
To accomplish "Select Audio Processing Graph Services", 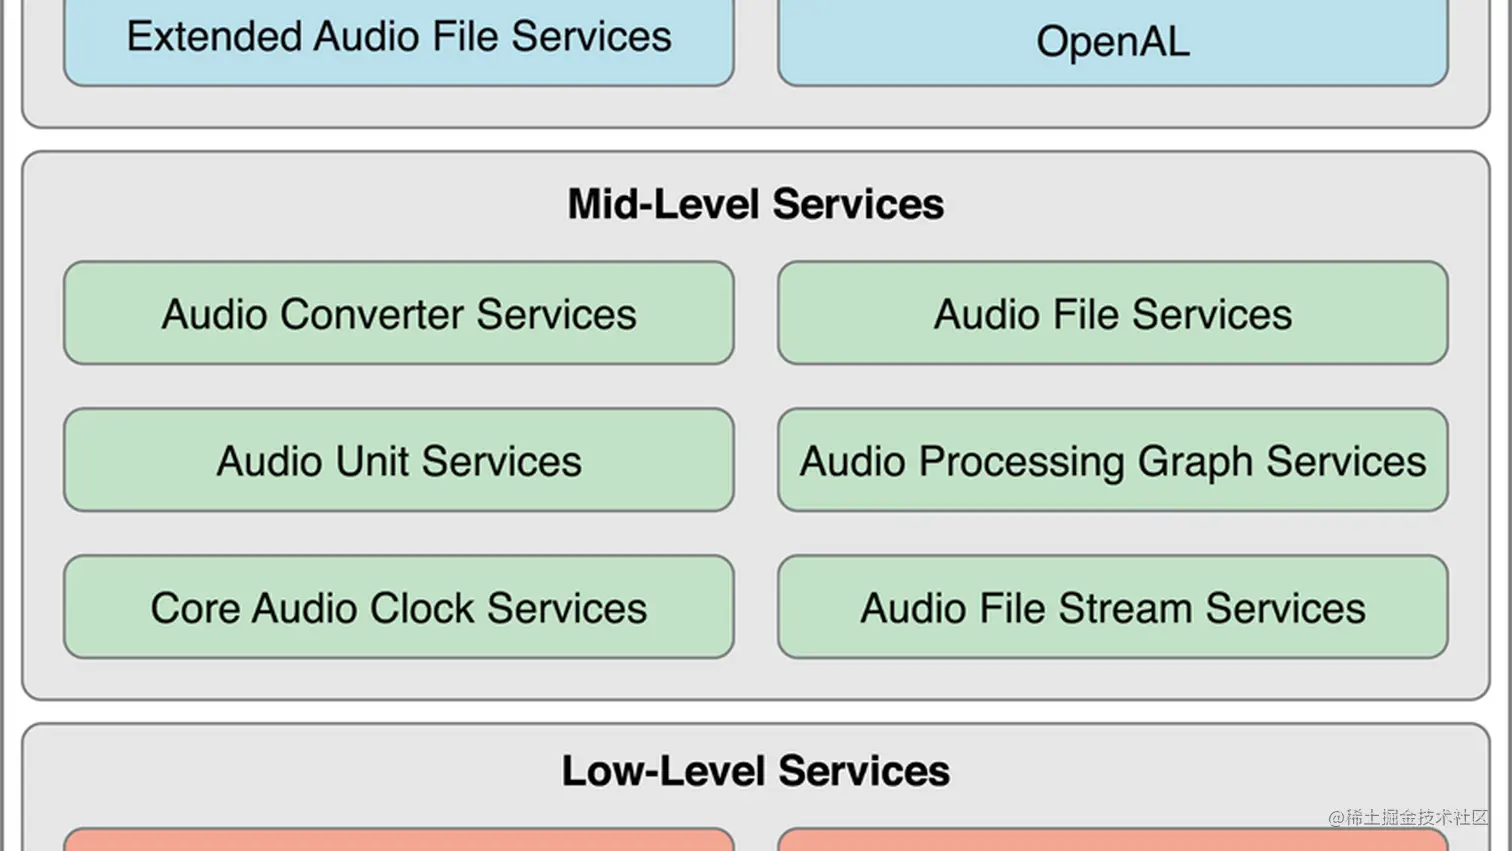I will click(x=1112, y=460).
